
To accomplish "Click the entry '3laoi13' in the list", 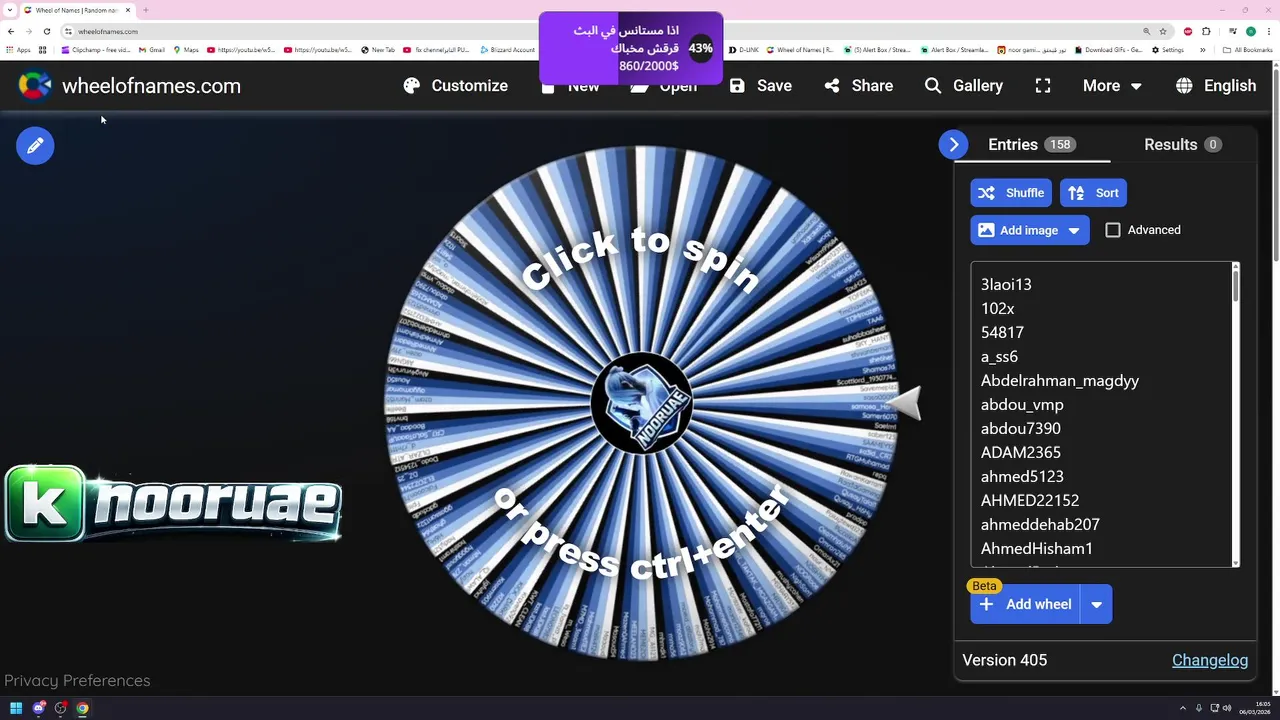I will click(x=1006, y=285).
